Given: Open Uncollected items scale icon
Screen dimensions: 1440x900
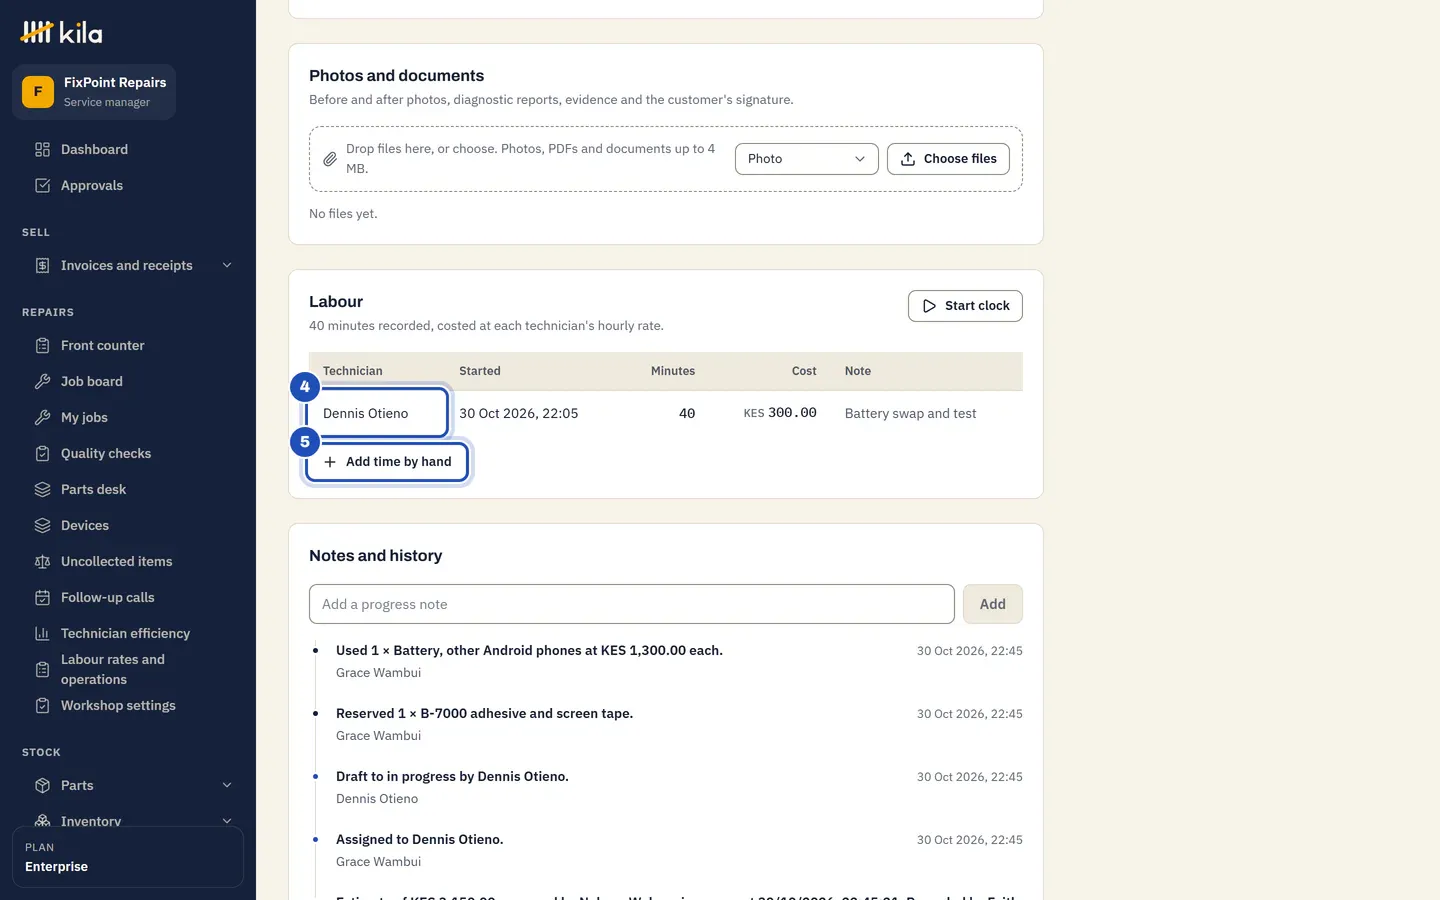Looking at the screenshot, I should (x=42, y=561).
